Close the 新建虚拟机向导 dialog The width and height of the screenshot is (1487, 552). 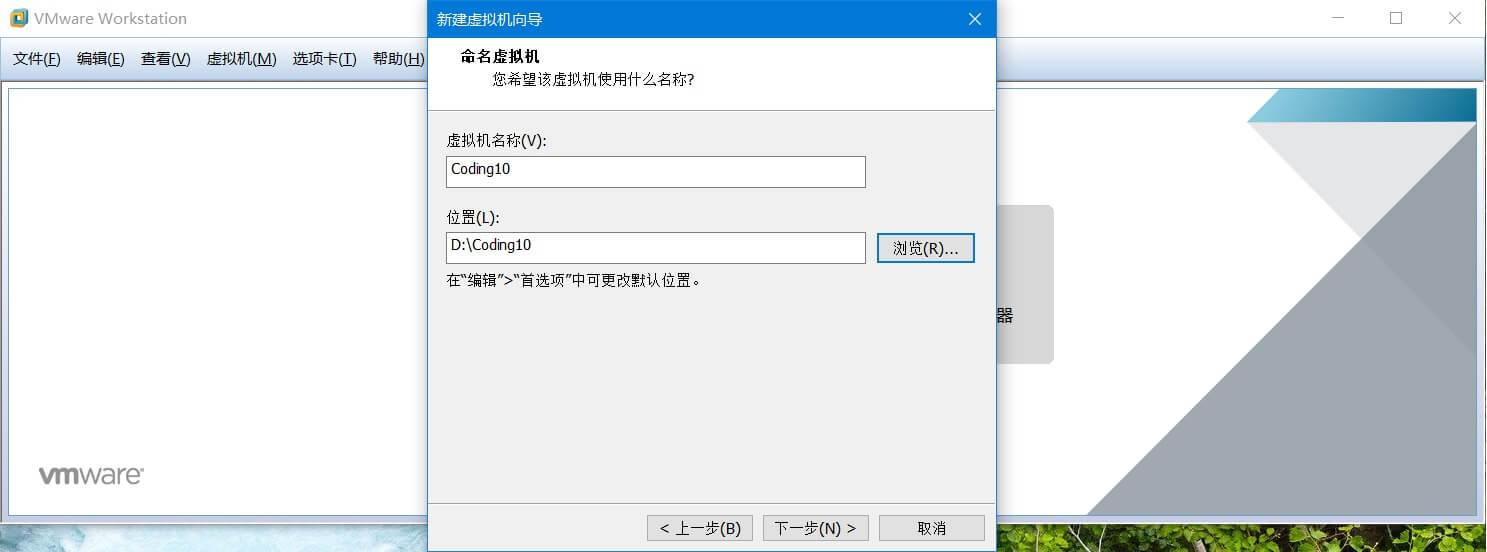pos(975,19)
